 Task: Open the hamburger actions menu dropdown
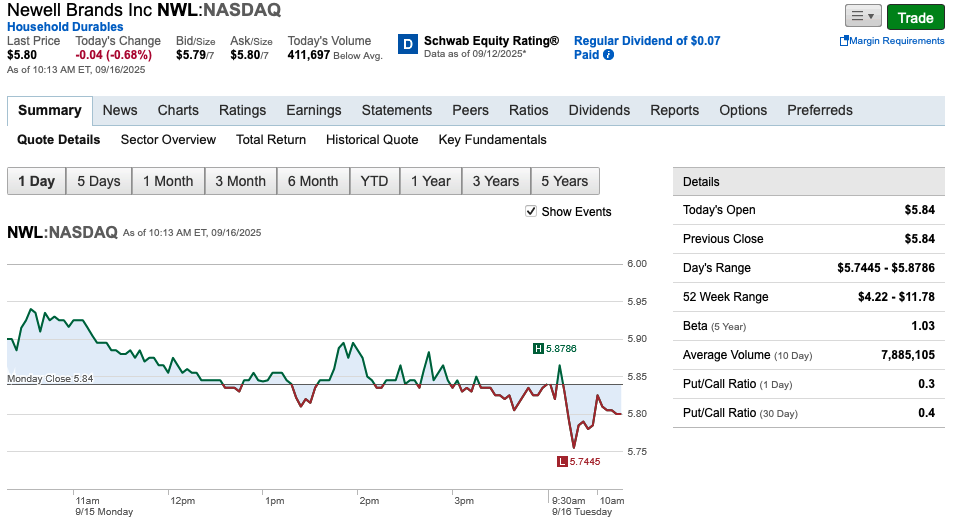(x=863, y=16)
